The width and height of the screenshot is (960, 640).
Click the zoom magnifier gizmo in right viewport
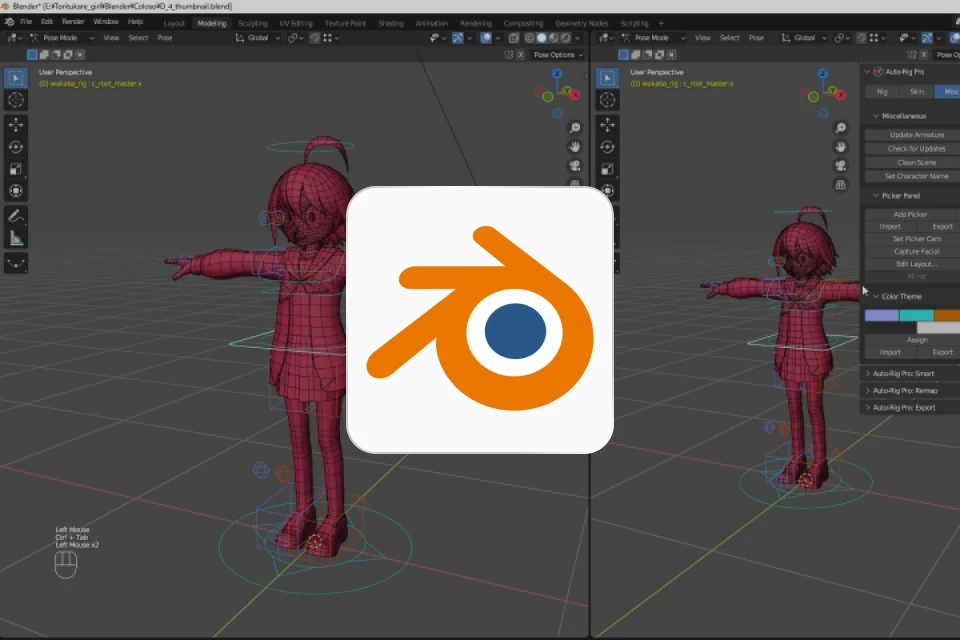click(x=841, y=127)
